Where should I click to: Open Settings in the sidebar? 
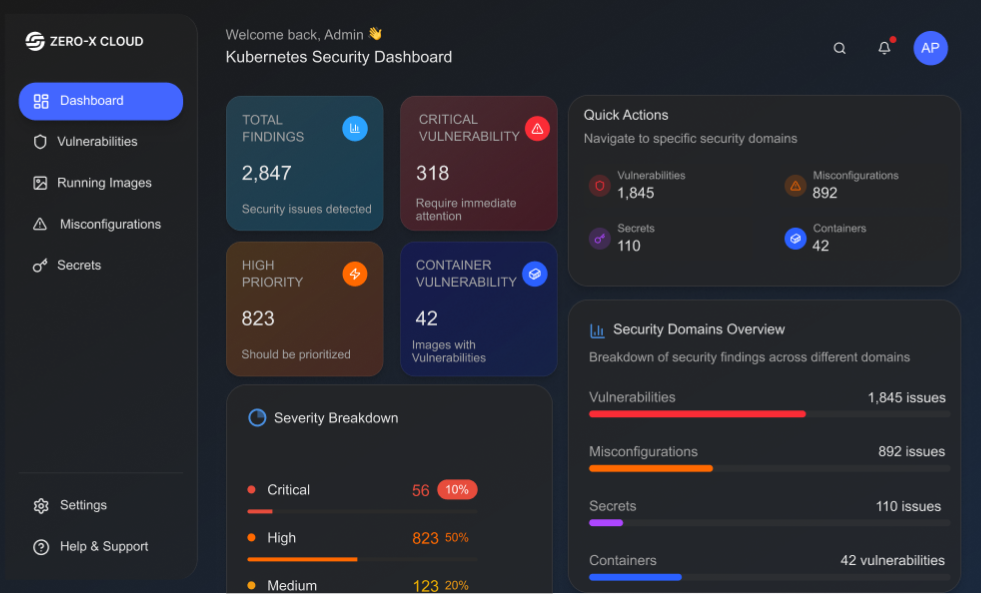point(83,505)
